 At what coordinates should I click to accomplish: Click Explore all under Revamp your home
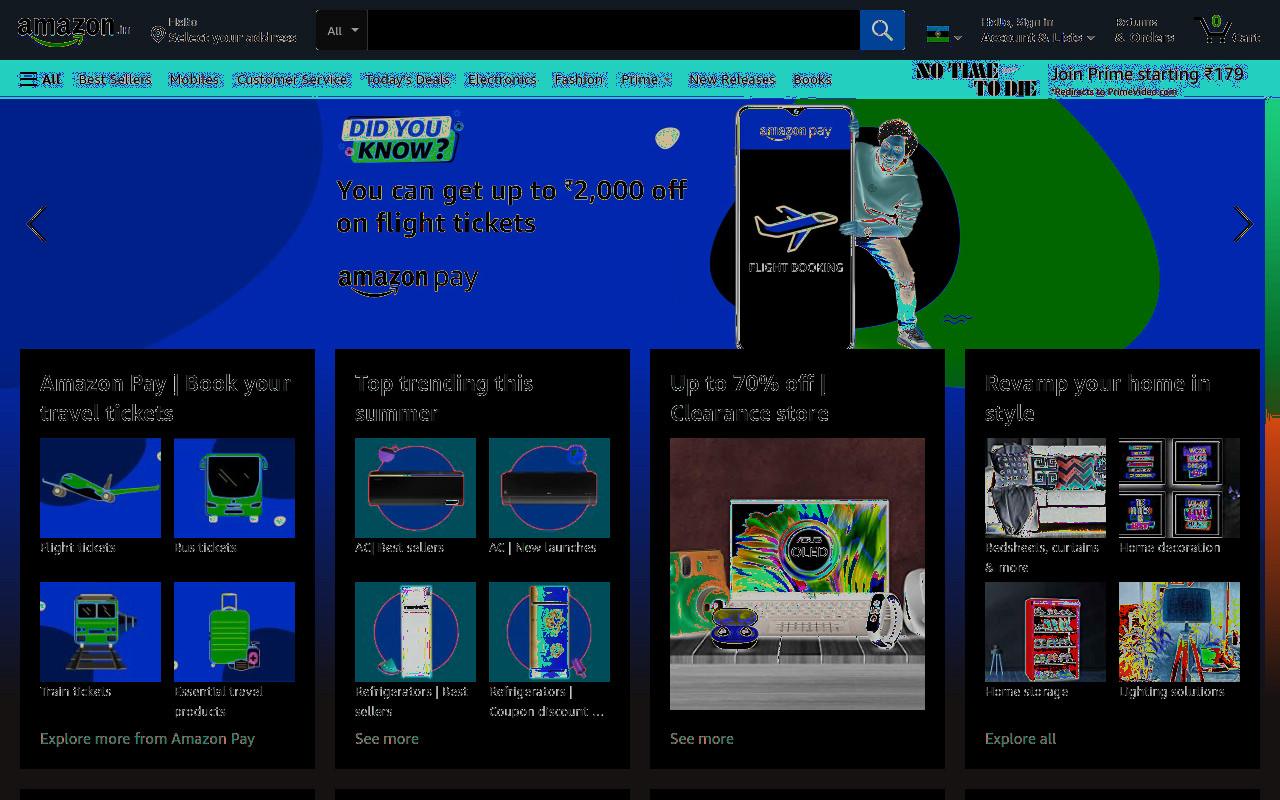[x=1020, y=738]
